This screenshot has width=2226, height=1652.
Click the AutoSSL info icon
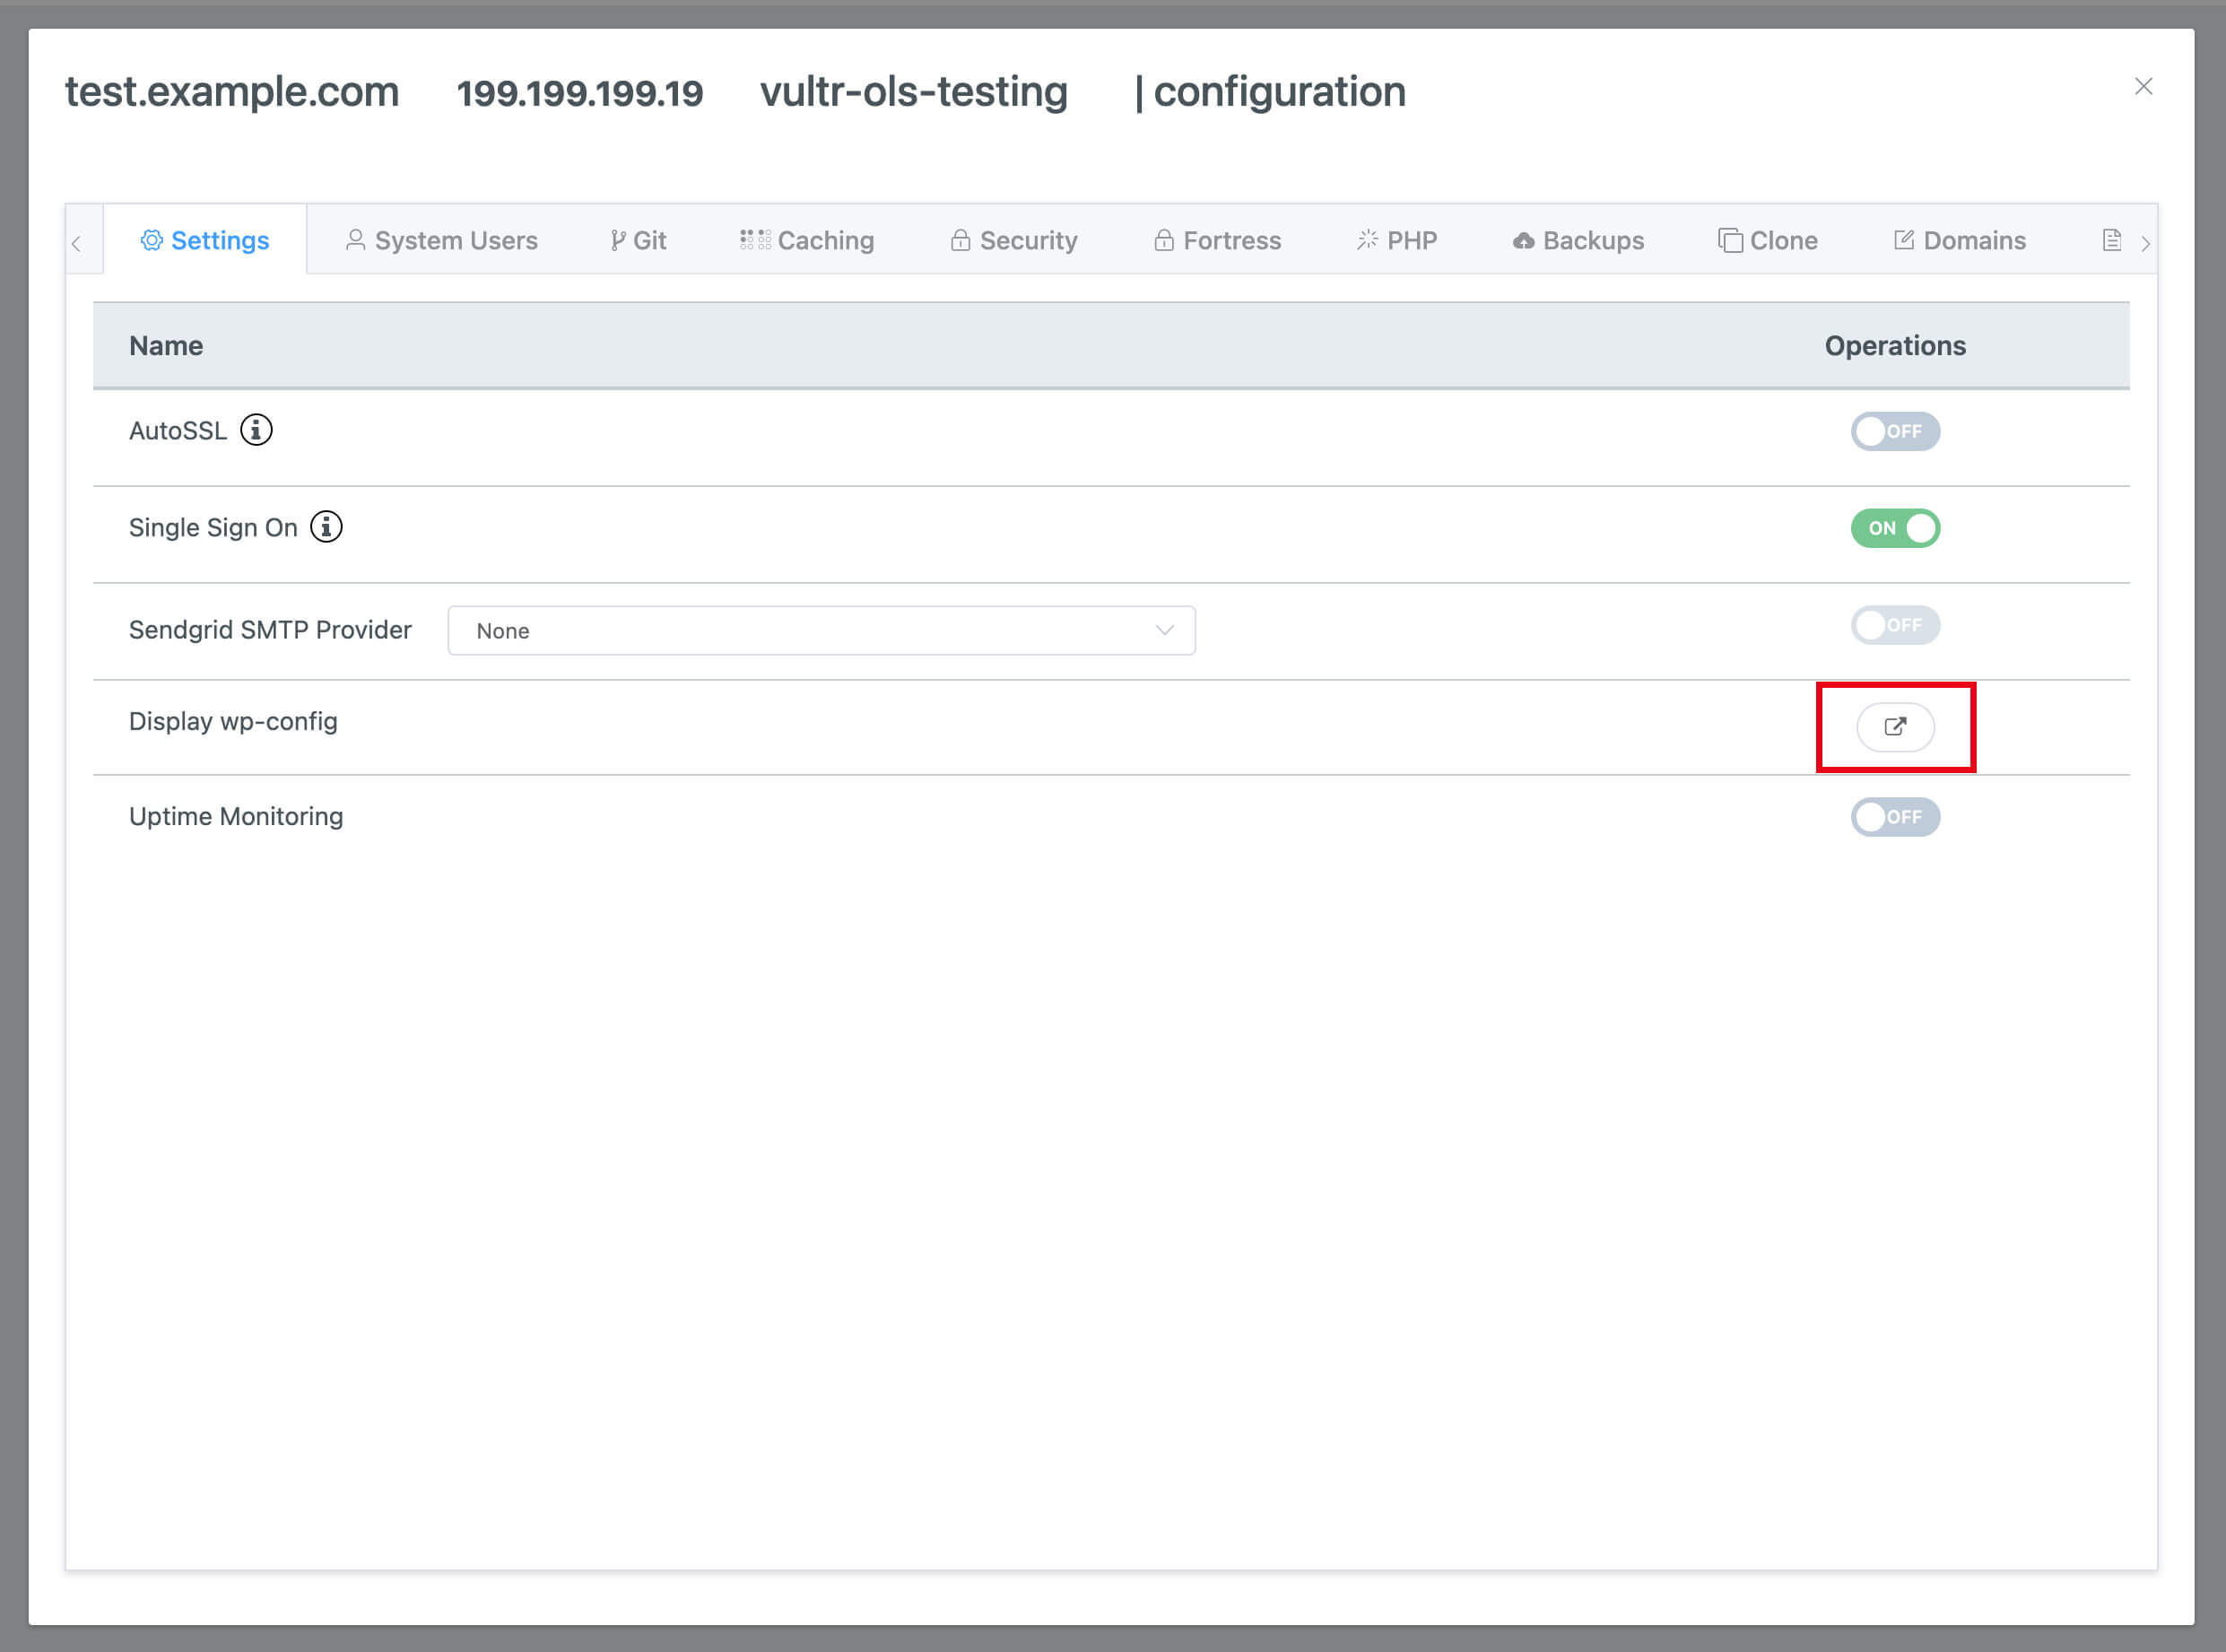pyautogui.click(x=256, y=430)
